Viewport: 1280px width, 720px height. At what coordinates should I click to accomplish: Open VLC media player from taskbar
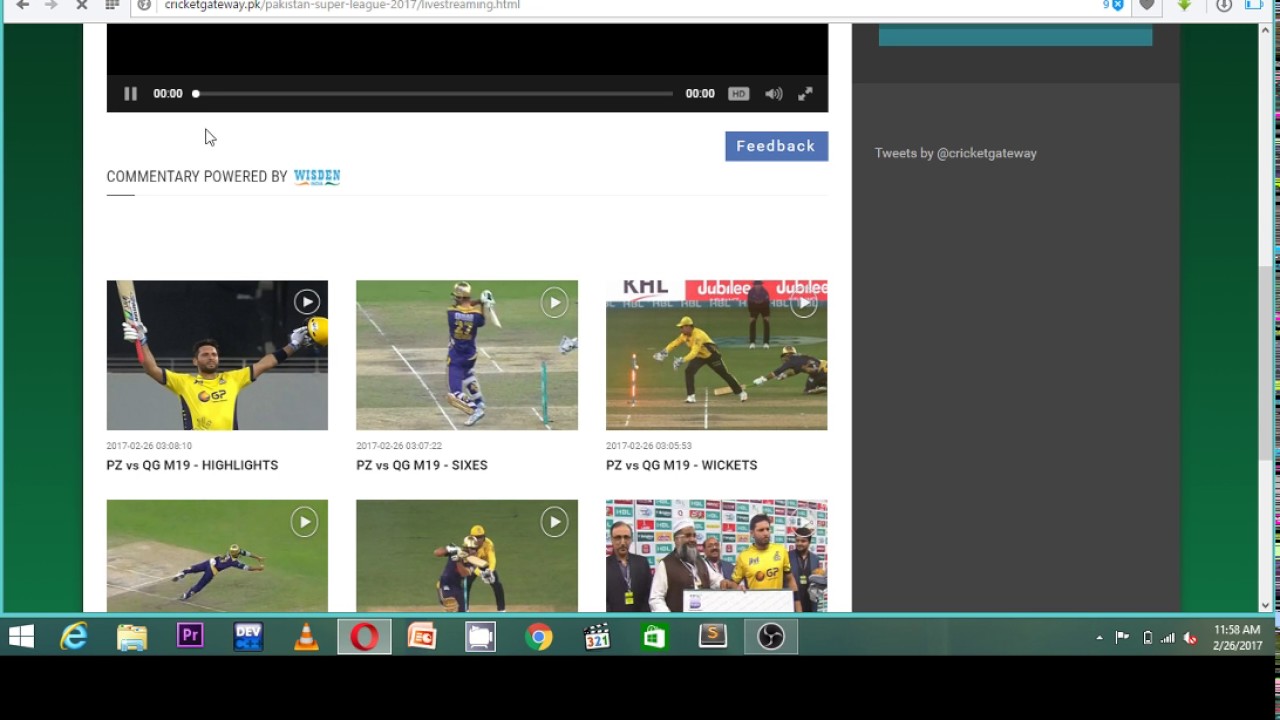[x=306, y=637]
